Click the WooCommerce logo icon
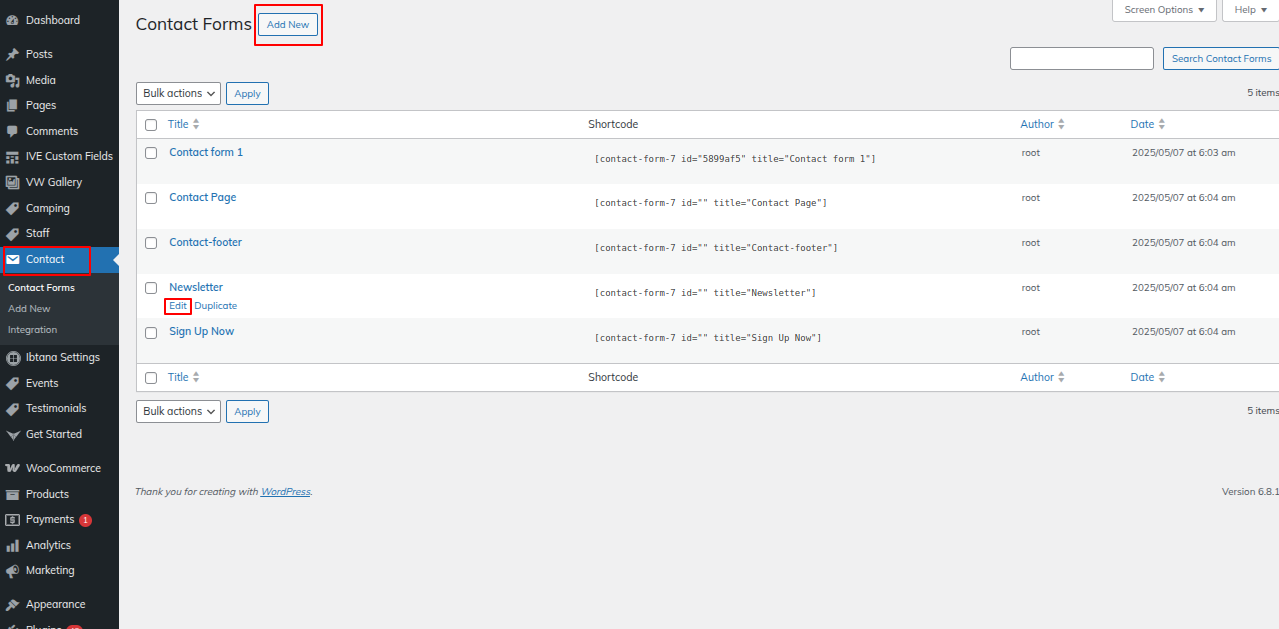This screenshot has width=1279, height=629. pos(12,468)
